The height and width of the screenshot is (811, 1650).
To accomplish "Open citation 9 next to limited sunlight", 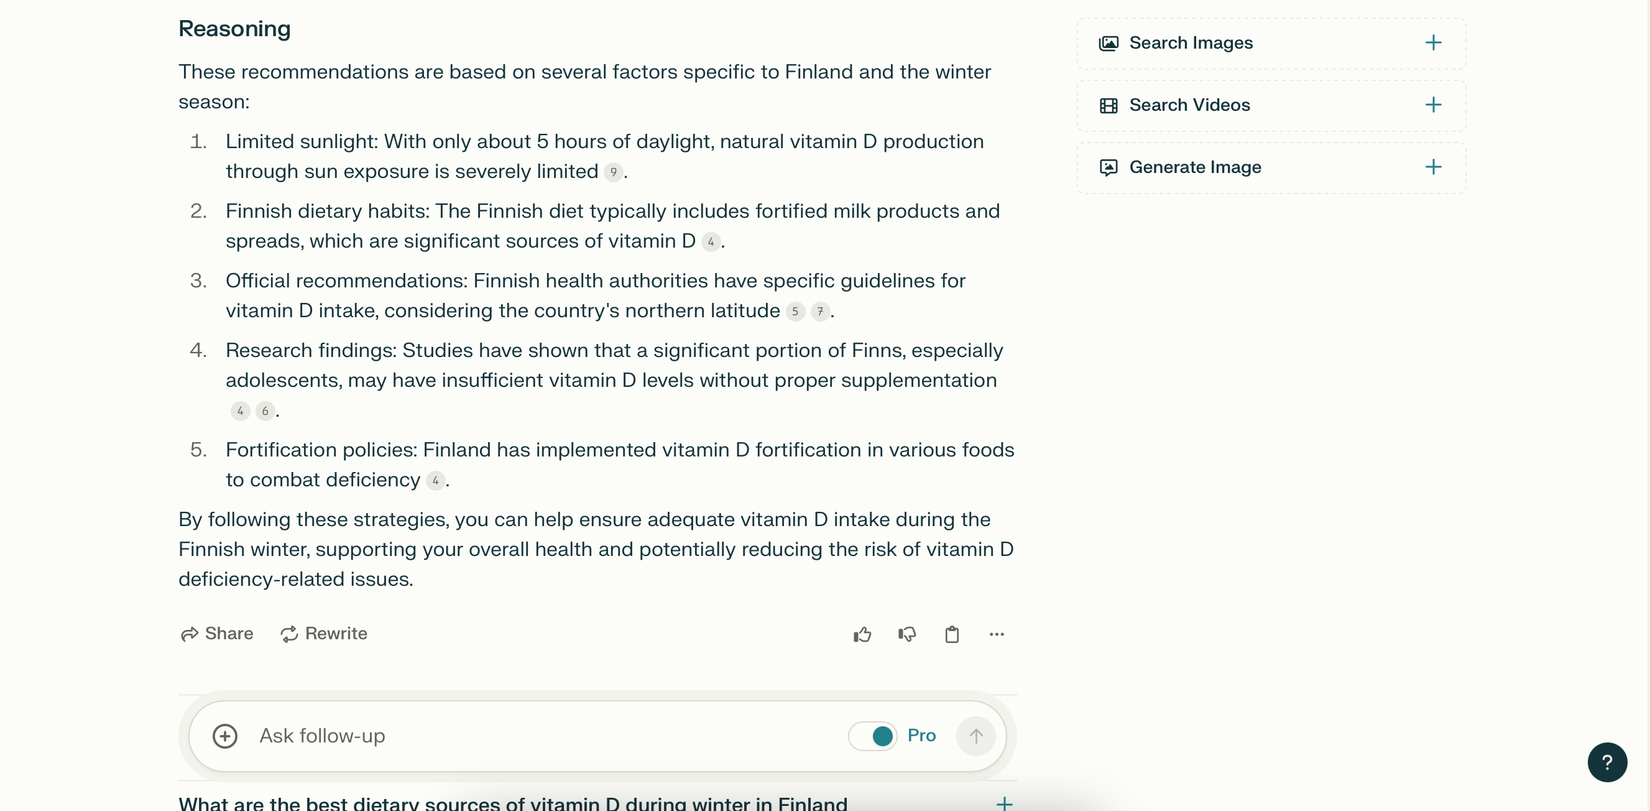I will (x=613, y=172).
